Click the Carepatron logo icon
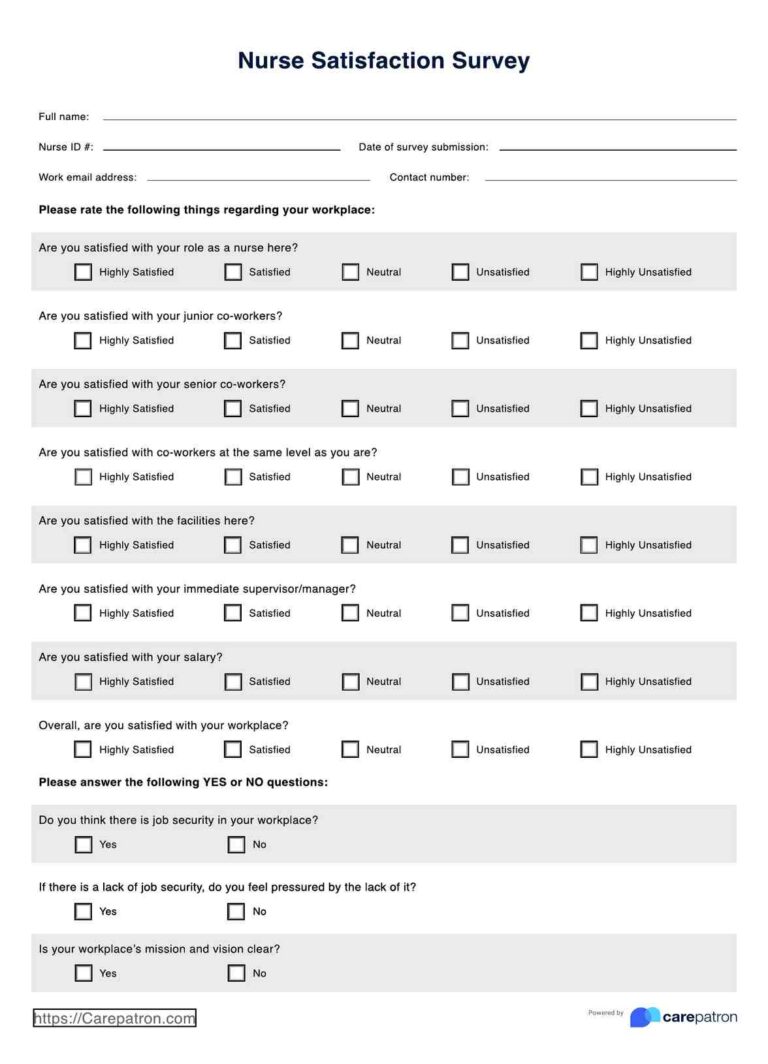The width and height of the screenshot is (768, 1064). (645, 1017)
